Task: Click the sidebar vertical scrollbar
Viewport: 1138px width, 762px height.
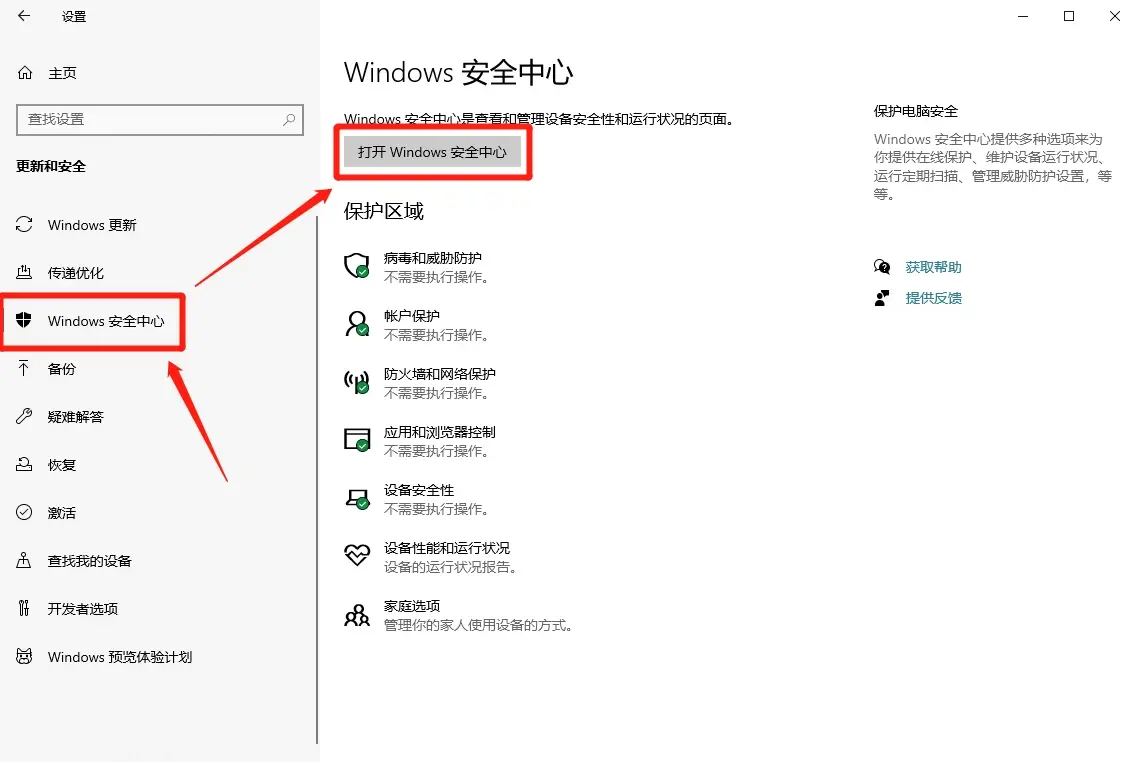Action: tap(317, 479)
